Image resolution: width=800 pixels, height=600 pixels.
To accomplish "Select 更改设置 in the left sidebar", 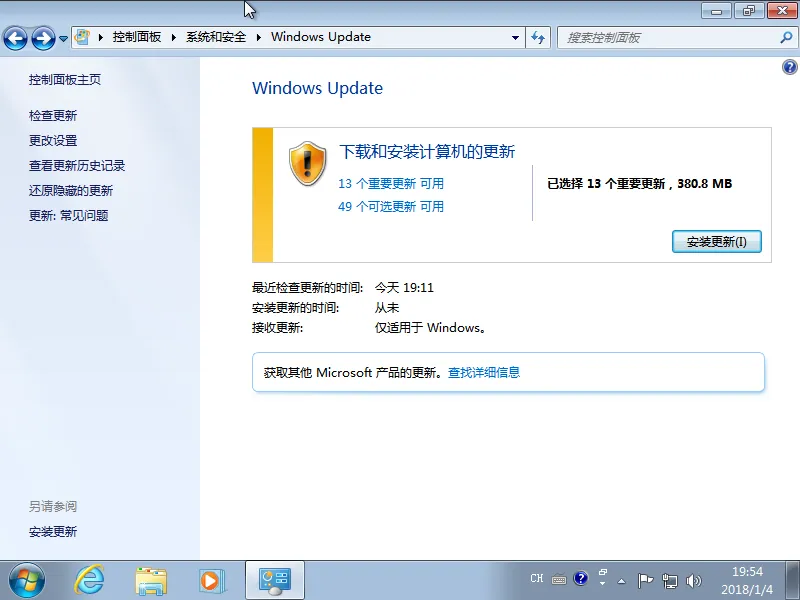I will [53, 141].
